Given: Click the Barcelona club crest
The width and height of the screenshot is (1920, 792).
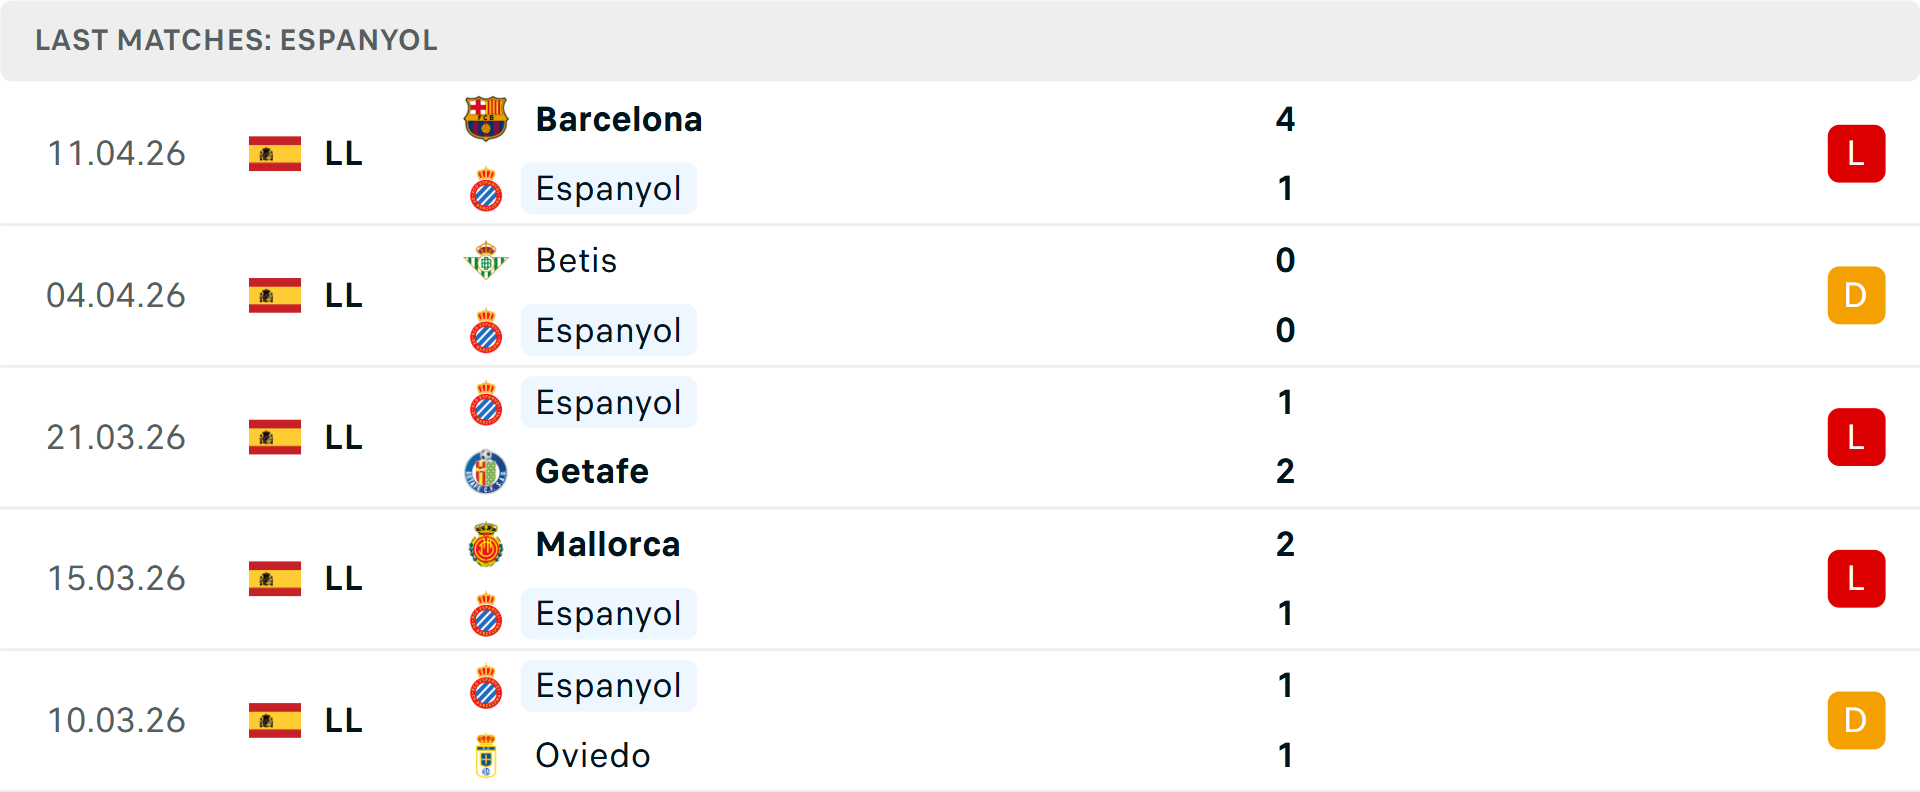Looking at the screenshot, I should point(486,119).
